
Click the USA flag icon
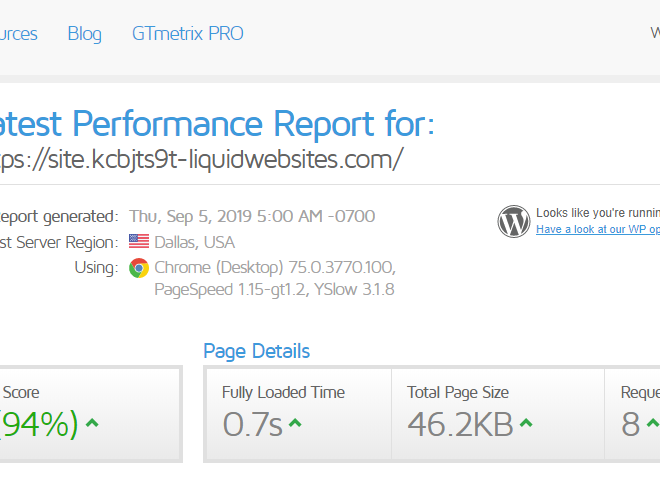point(139,242)
